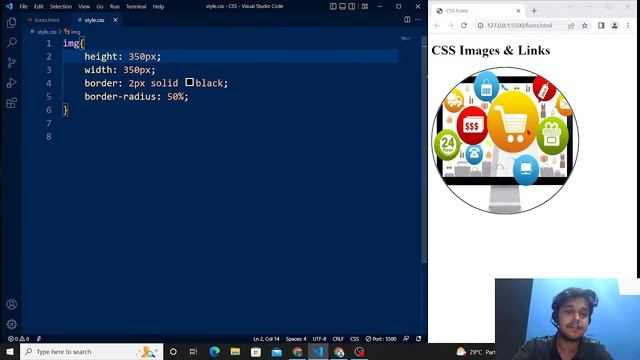Open Chrome side panel
The height and width of the screenshot is (360, 640).
(601, 25)
